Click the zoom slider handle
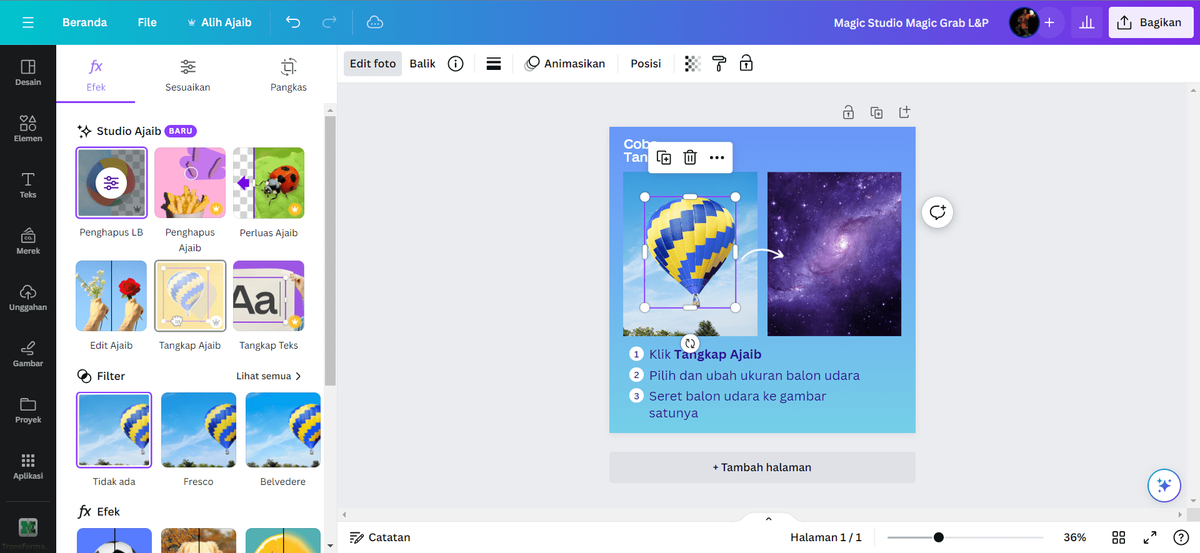This screenshot has width=1200, height=553. (938, 537)
